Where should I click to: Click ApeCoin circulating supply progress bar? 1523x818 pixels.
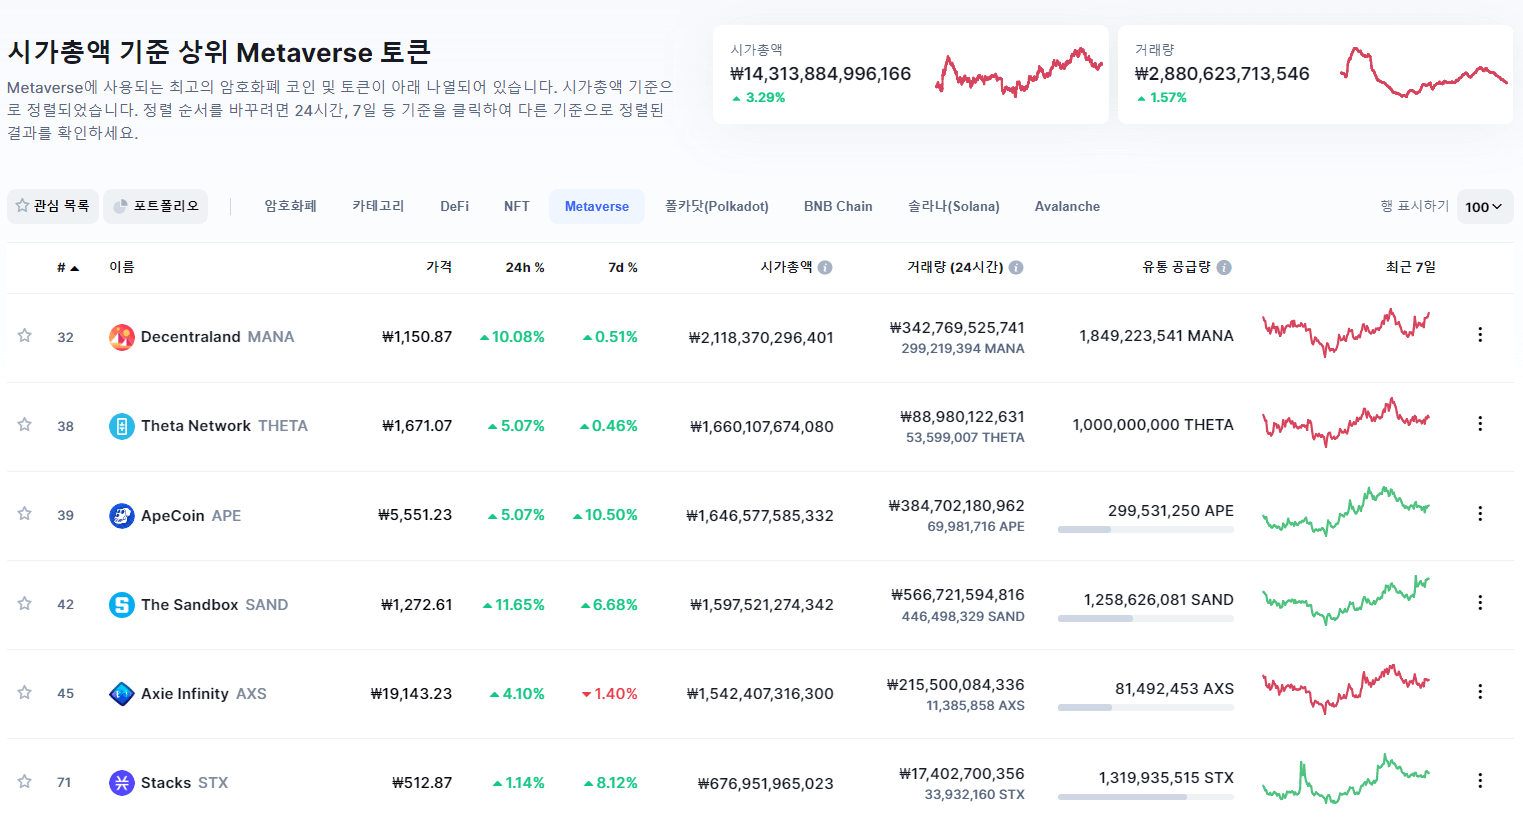pyautogui.click(x=1146, y=530)
